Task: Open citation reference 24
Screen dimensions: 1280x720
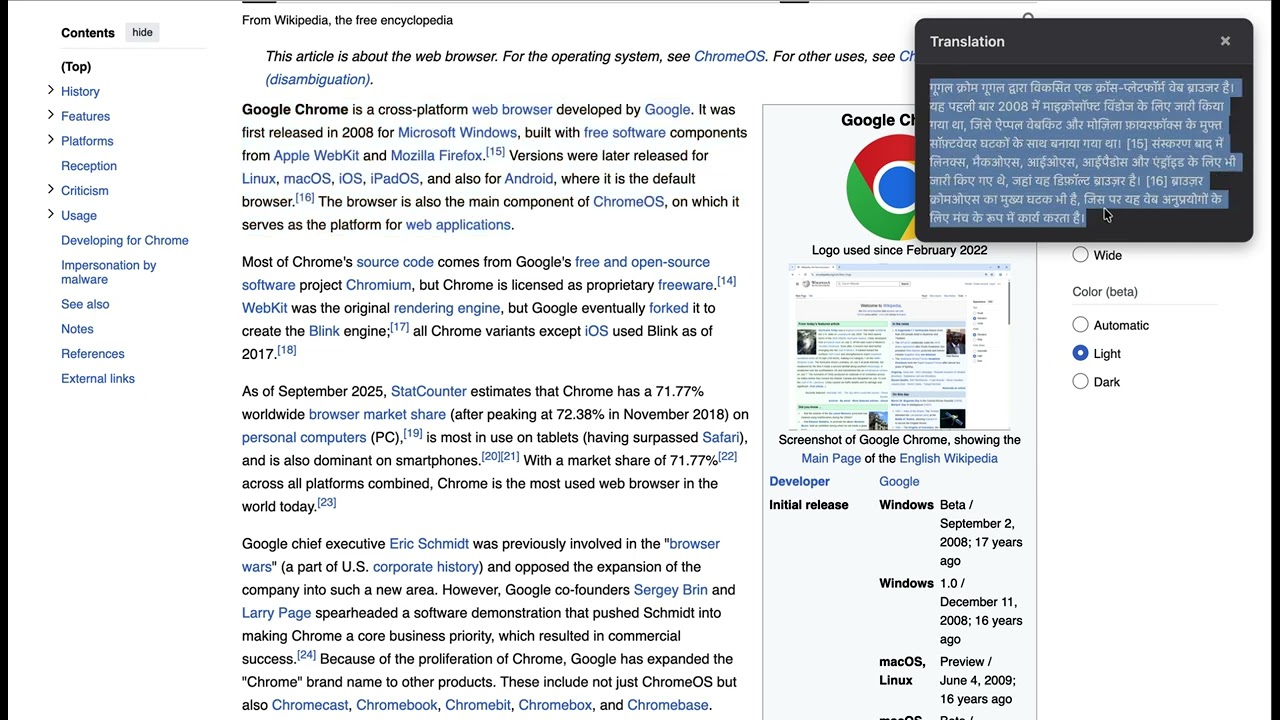Action: coord(306,655)
